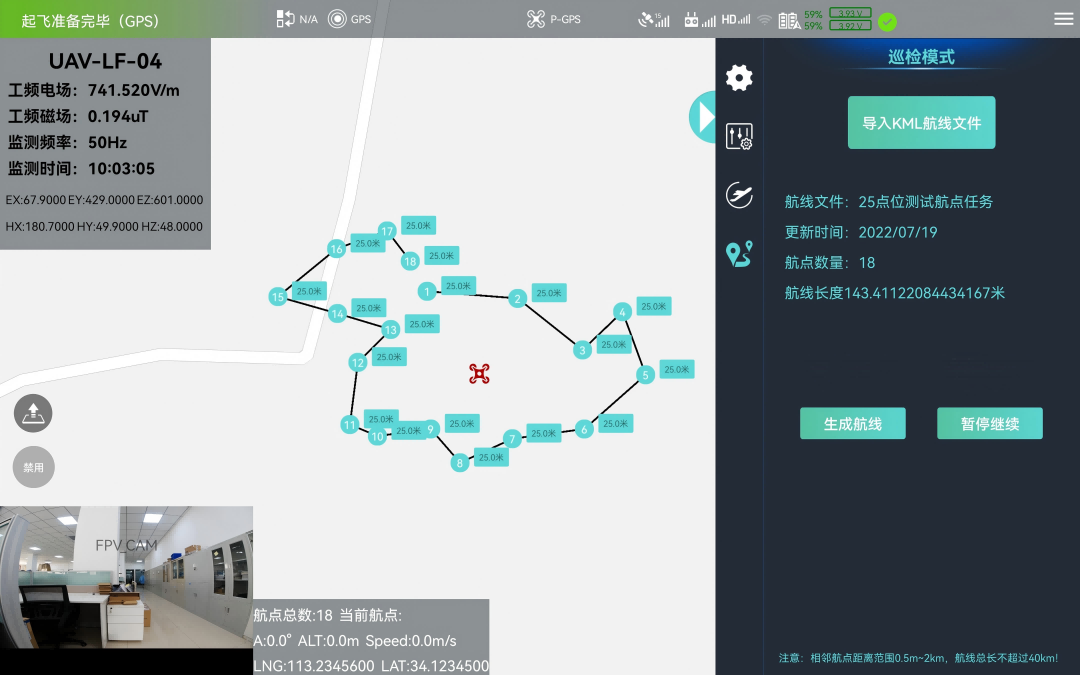
Task: Toggle 暂停继续 pause/resume button
Action: 989,423
